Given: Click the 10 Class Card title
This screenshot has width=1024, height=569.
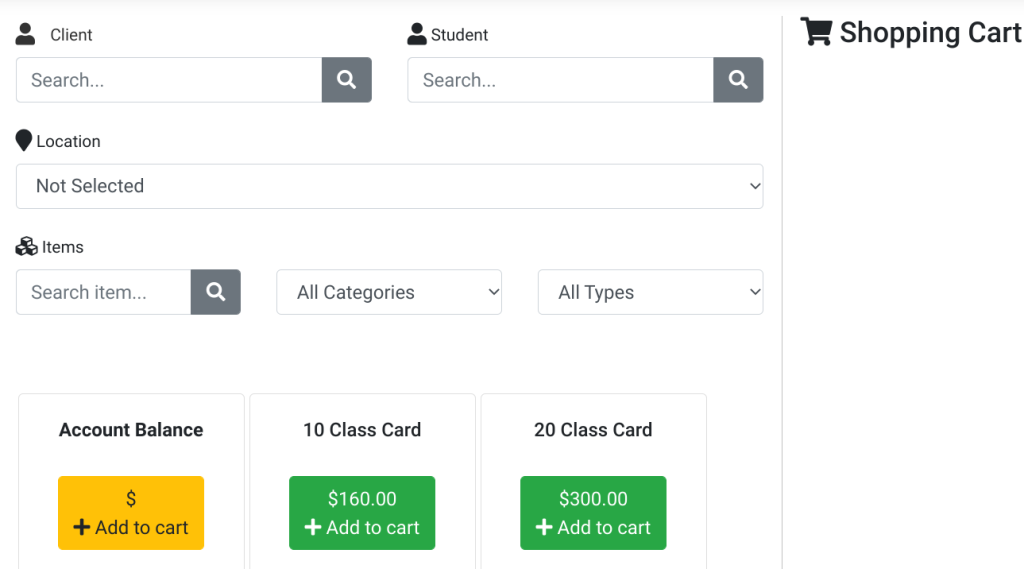Looking at the screenshot, I should (362, 430).
